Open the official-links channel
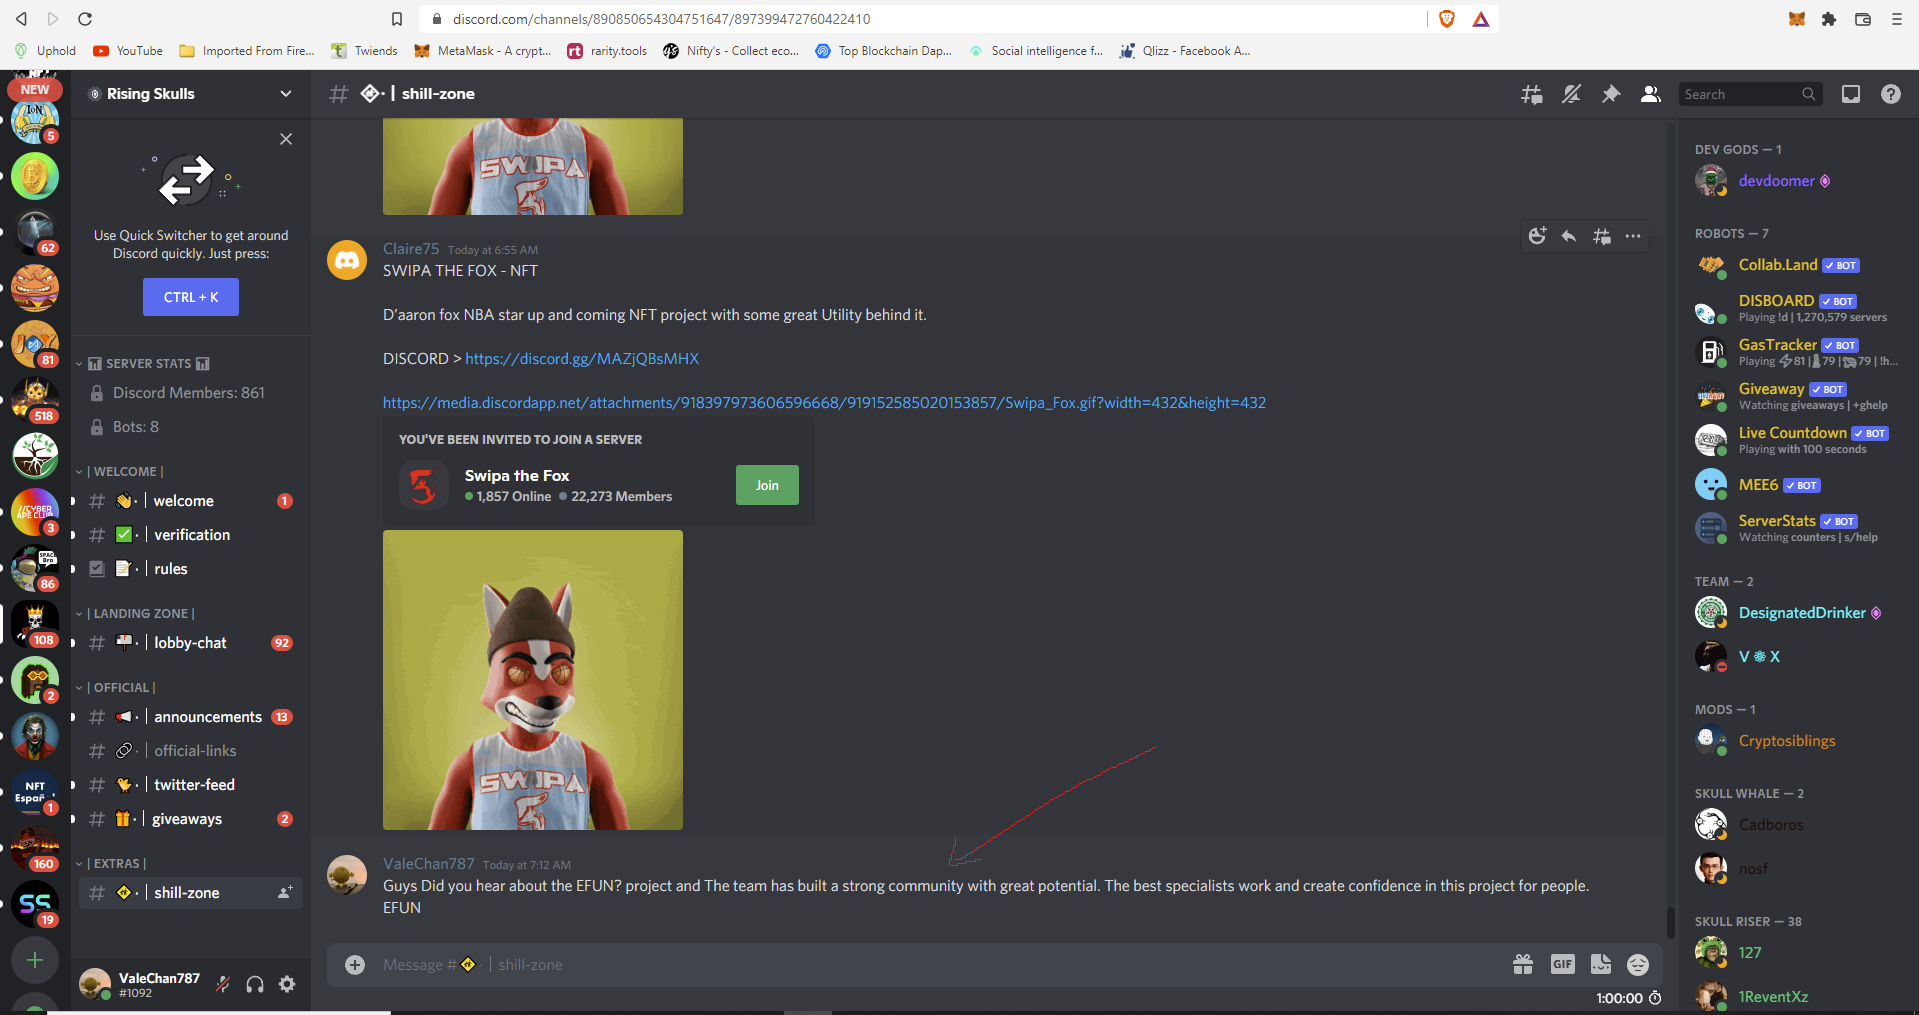Image resolution: width=1919 pixels, height=1015 pixels. 191,751
